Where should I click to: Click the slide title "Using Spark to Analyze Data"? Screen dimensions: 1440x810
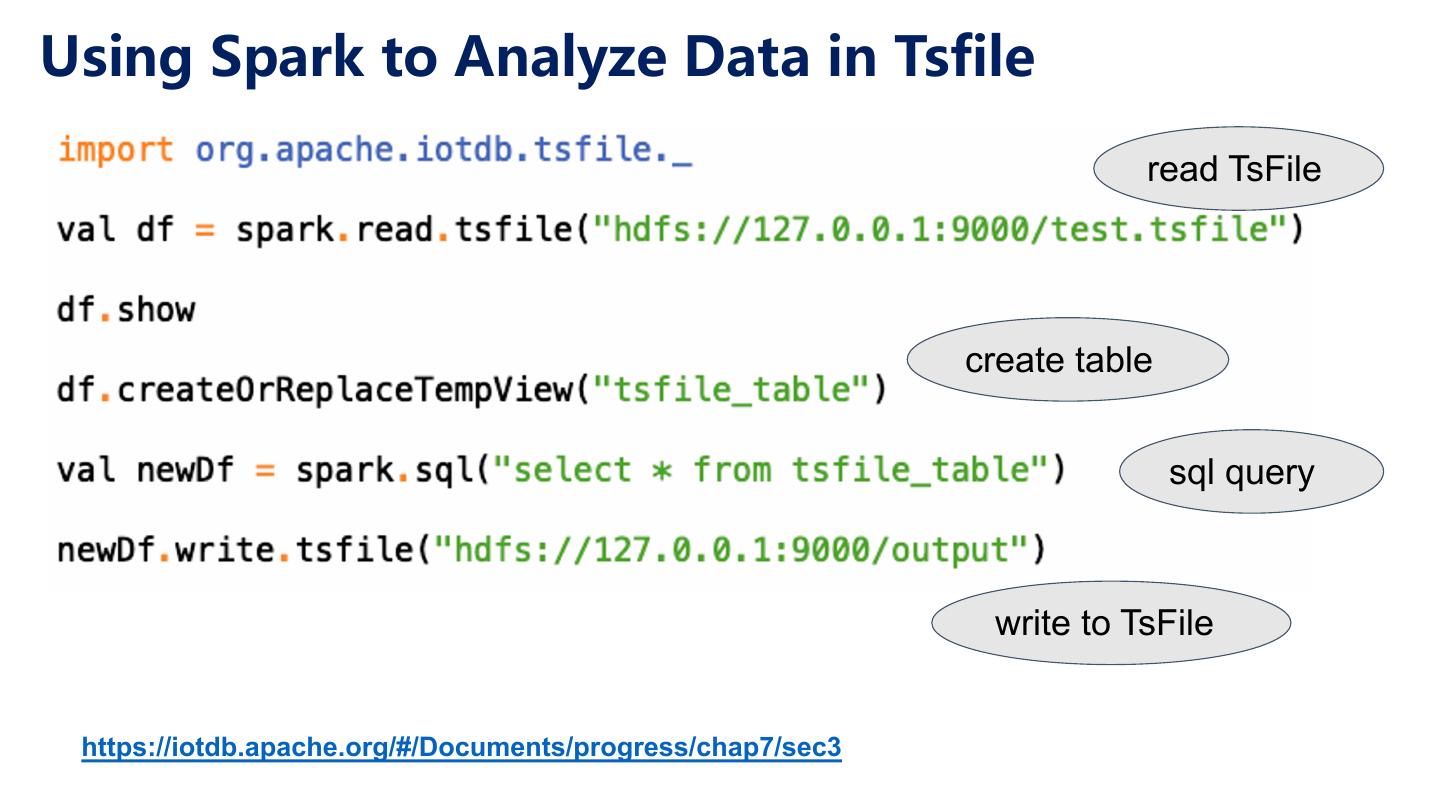click(420, 57)
